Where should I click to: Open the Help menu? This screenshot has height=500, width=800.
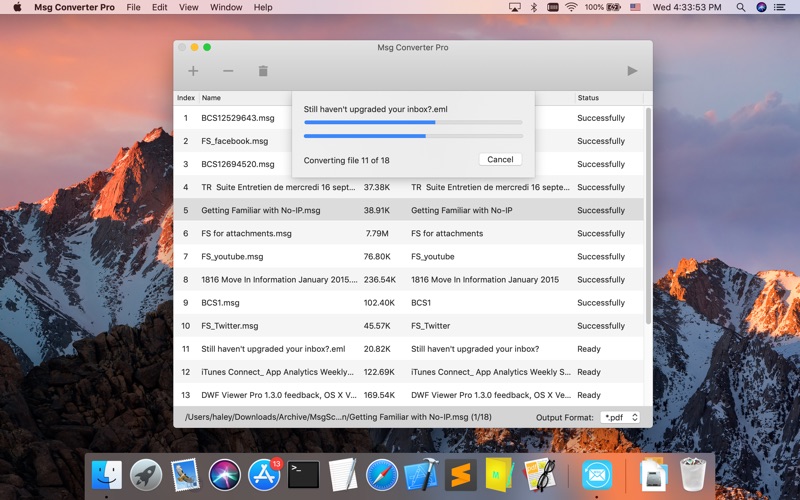[x=263, y=7]
